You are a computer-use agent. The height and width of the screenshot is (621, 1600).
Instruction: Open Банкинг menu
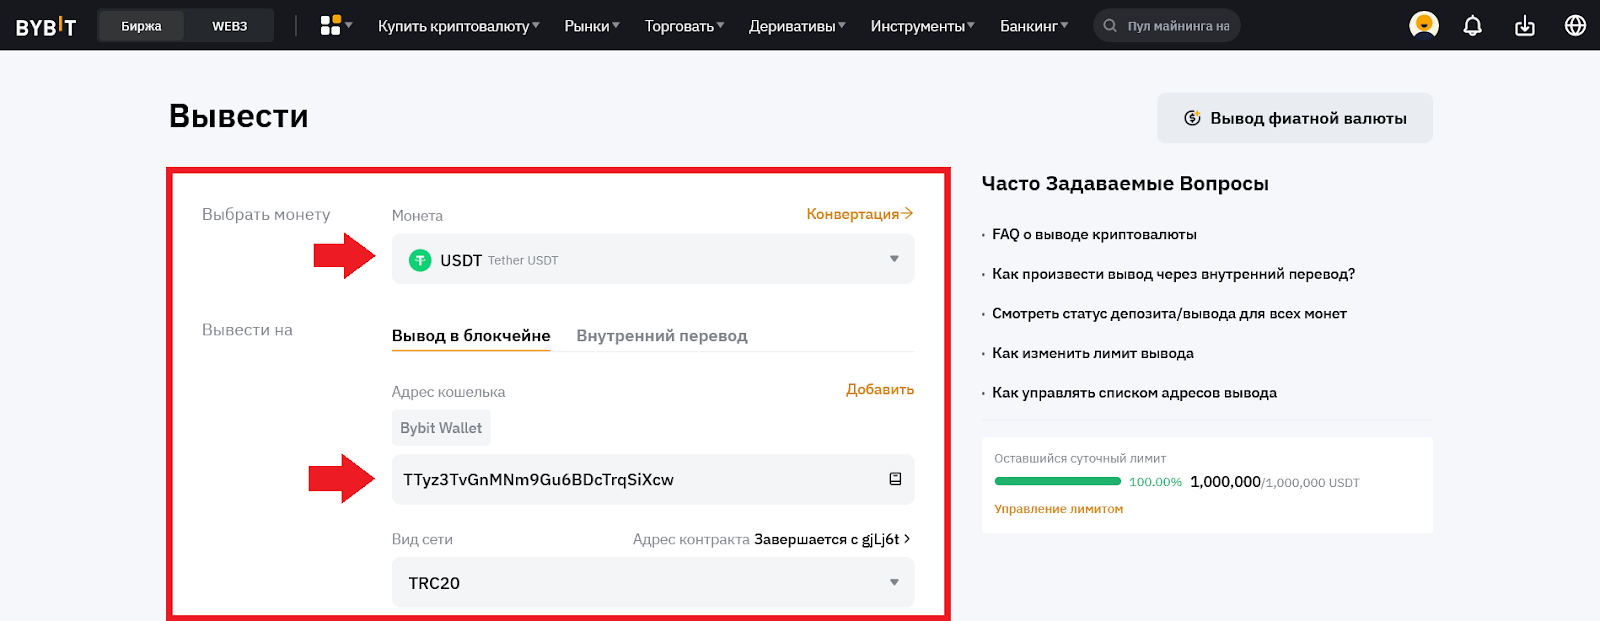coord(1034,26)
